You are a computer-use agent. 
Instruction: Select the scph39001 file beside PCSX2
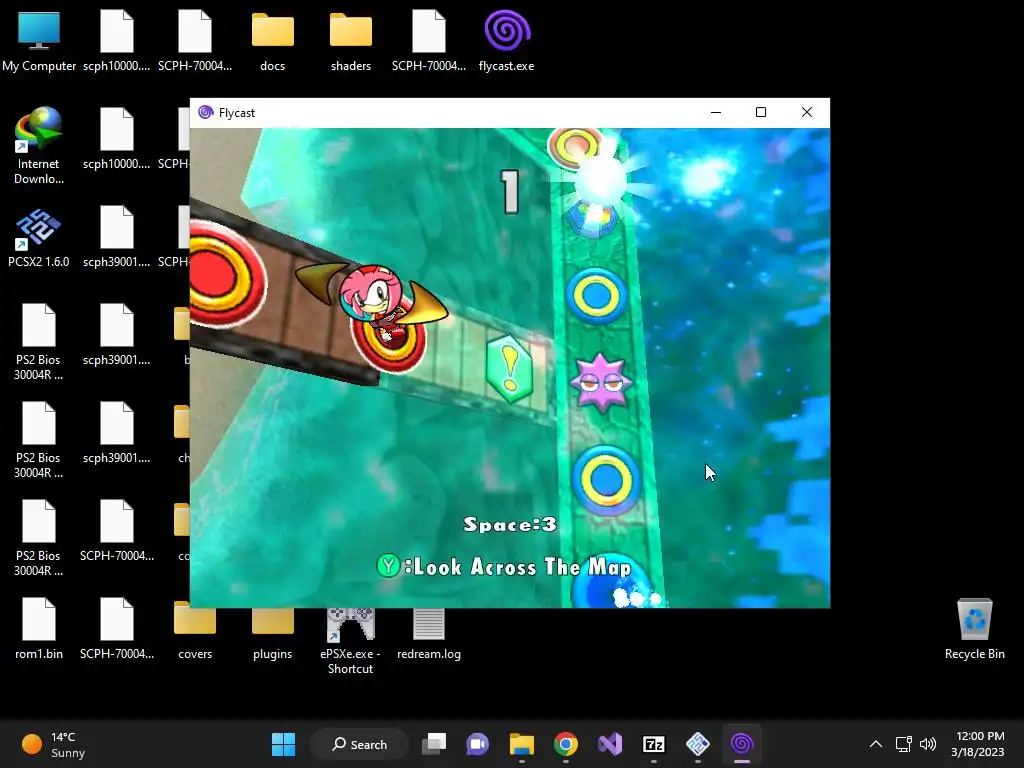[116, 236]
